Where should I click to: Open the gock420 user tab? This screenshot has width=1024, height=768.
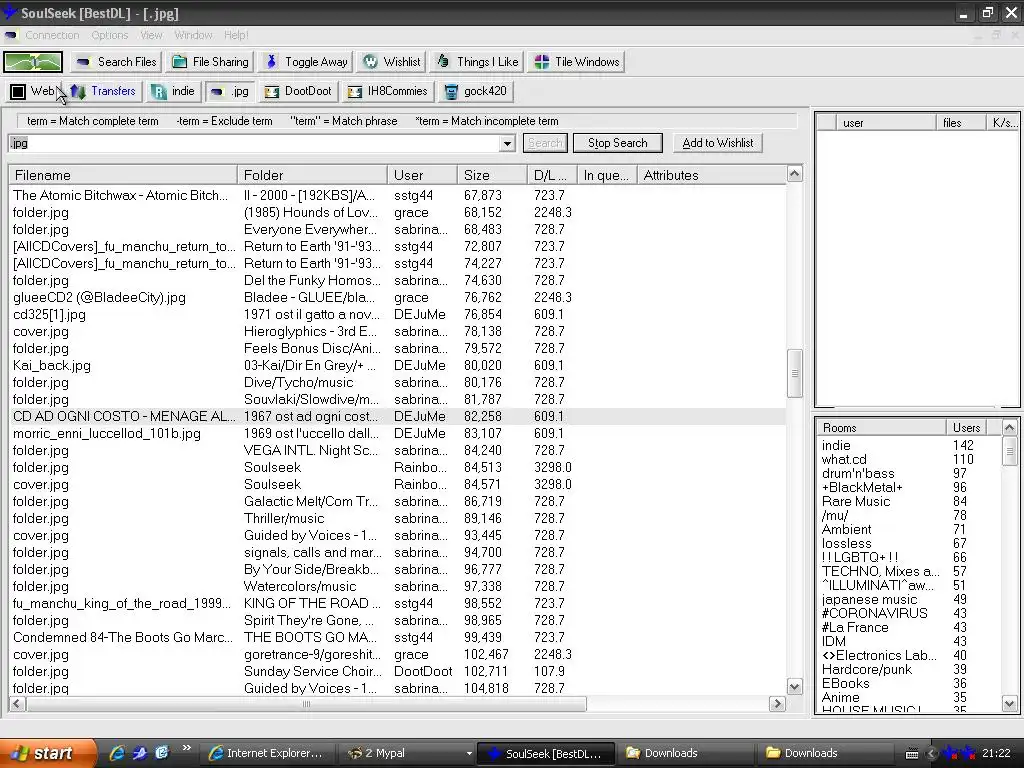pos(476,91)
